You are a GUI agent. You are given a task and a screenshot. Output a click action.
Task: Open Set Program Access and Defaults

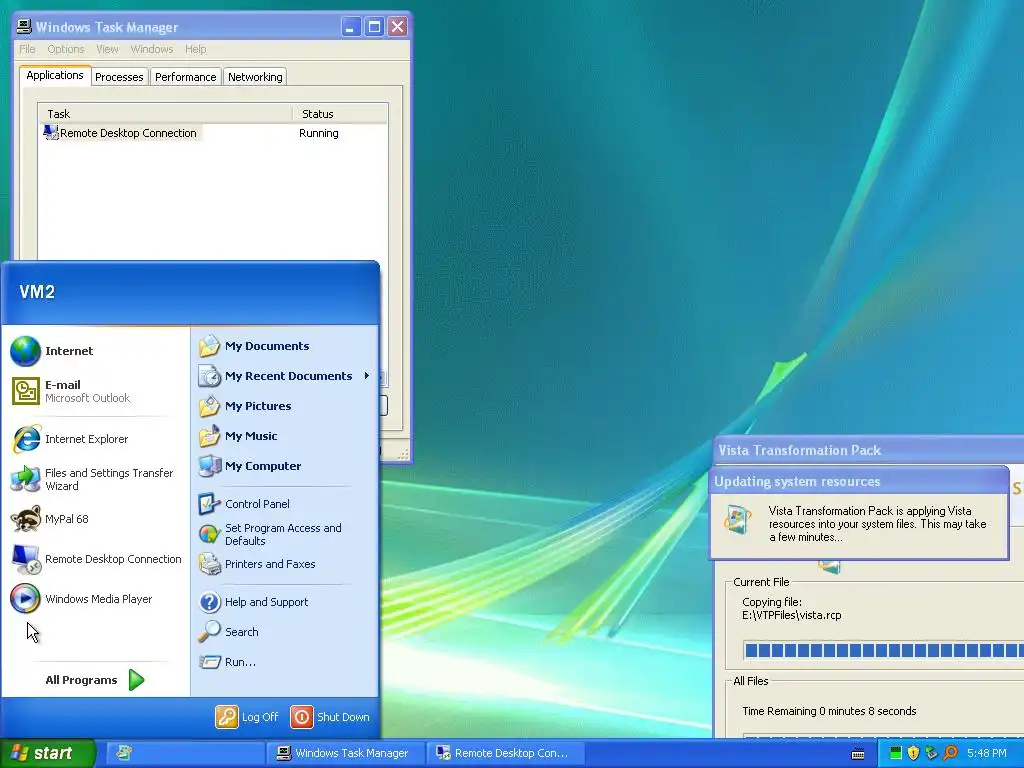tap(270, 534)
